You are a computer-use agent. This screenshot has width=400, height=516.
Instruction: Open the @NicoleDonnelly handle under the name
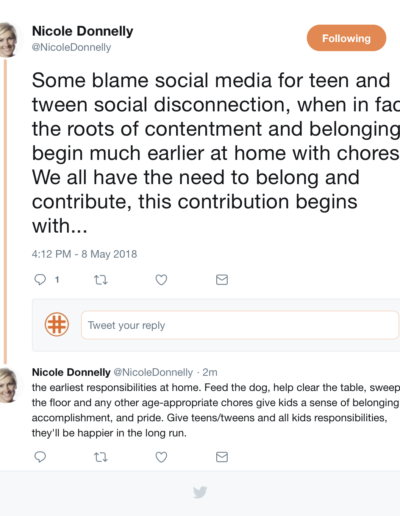[71, 47]
